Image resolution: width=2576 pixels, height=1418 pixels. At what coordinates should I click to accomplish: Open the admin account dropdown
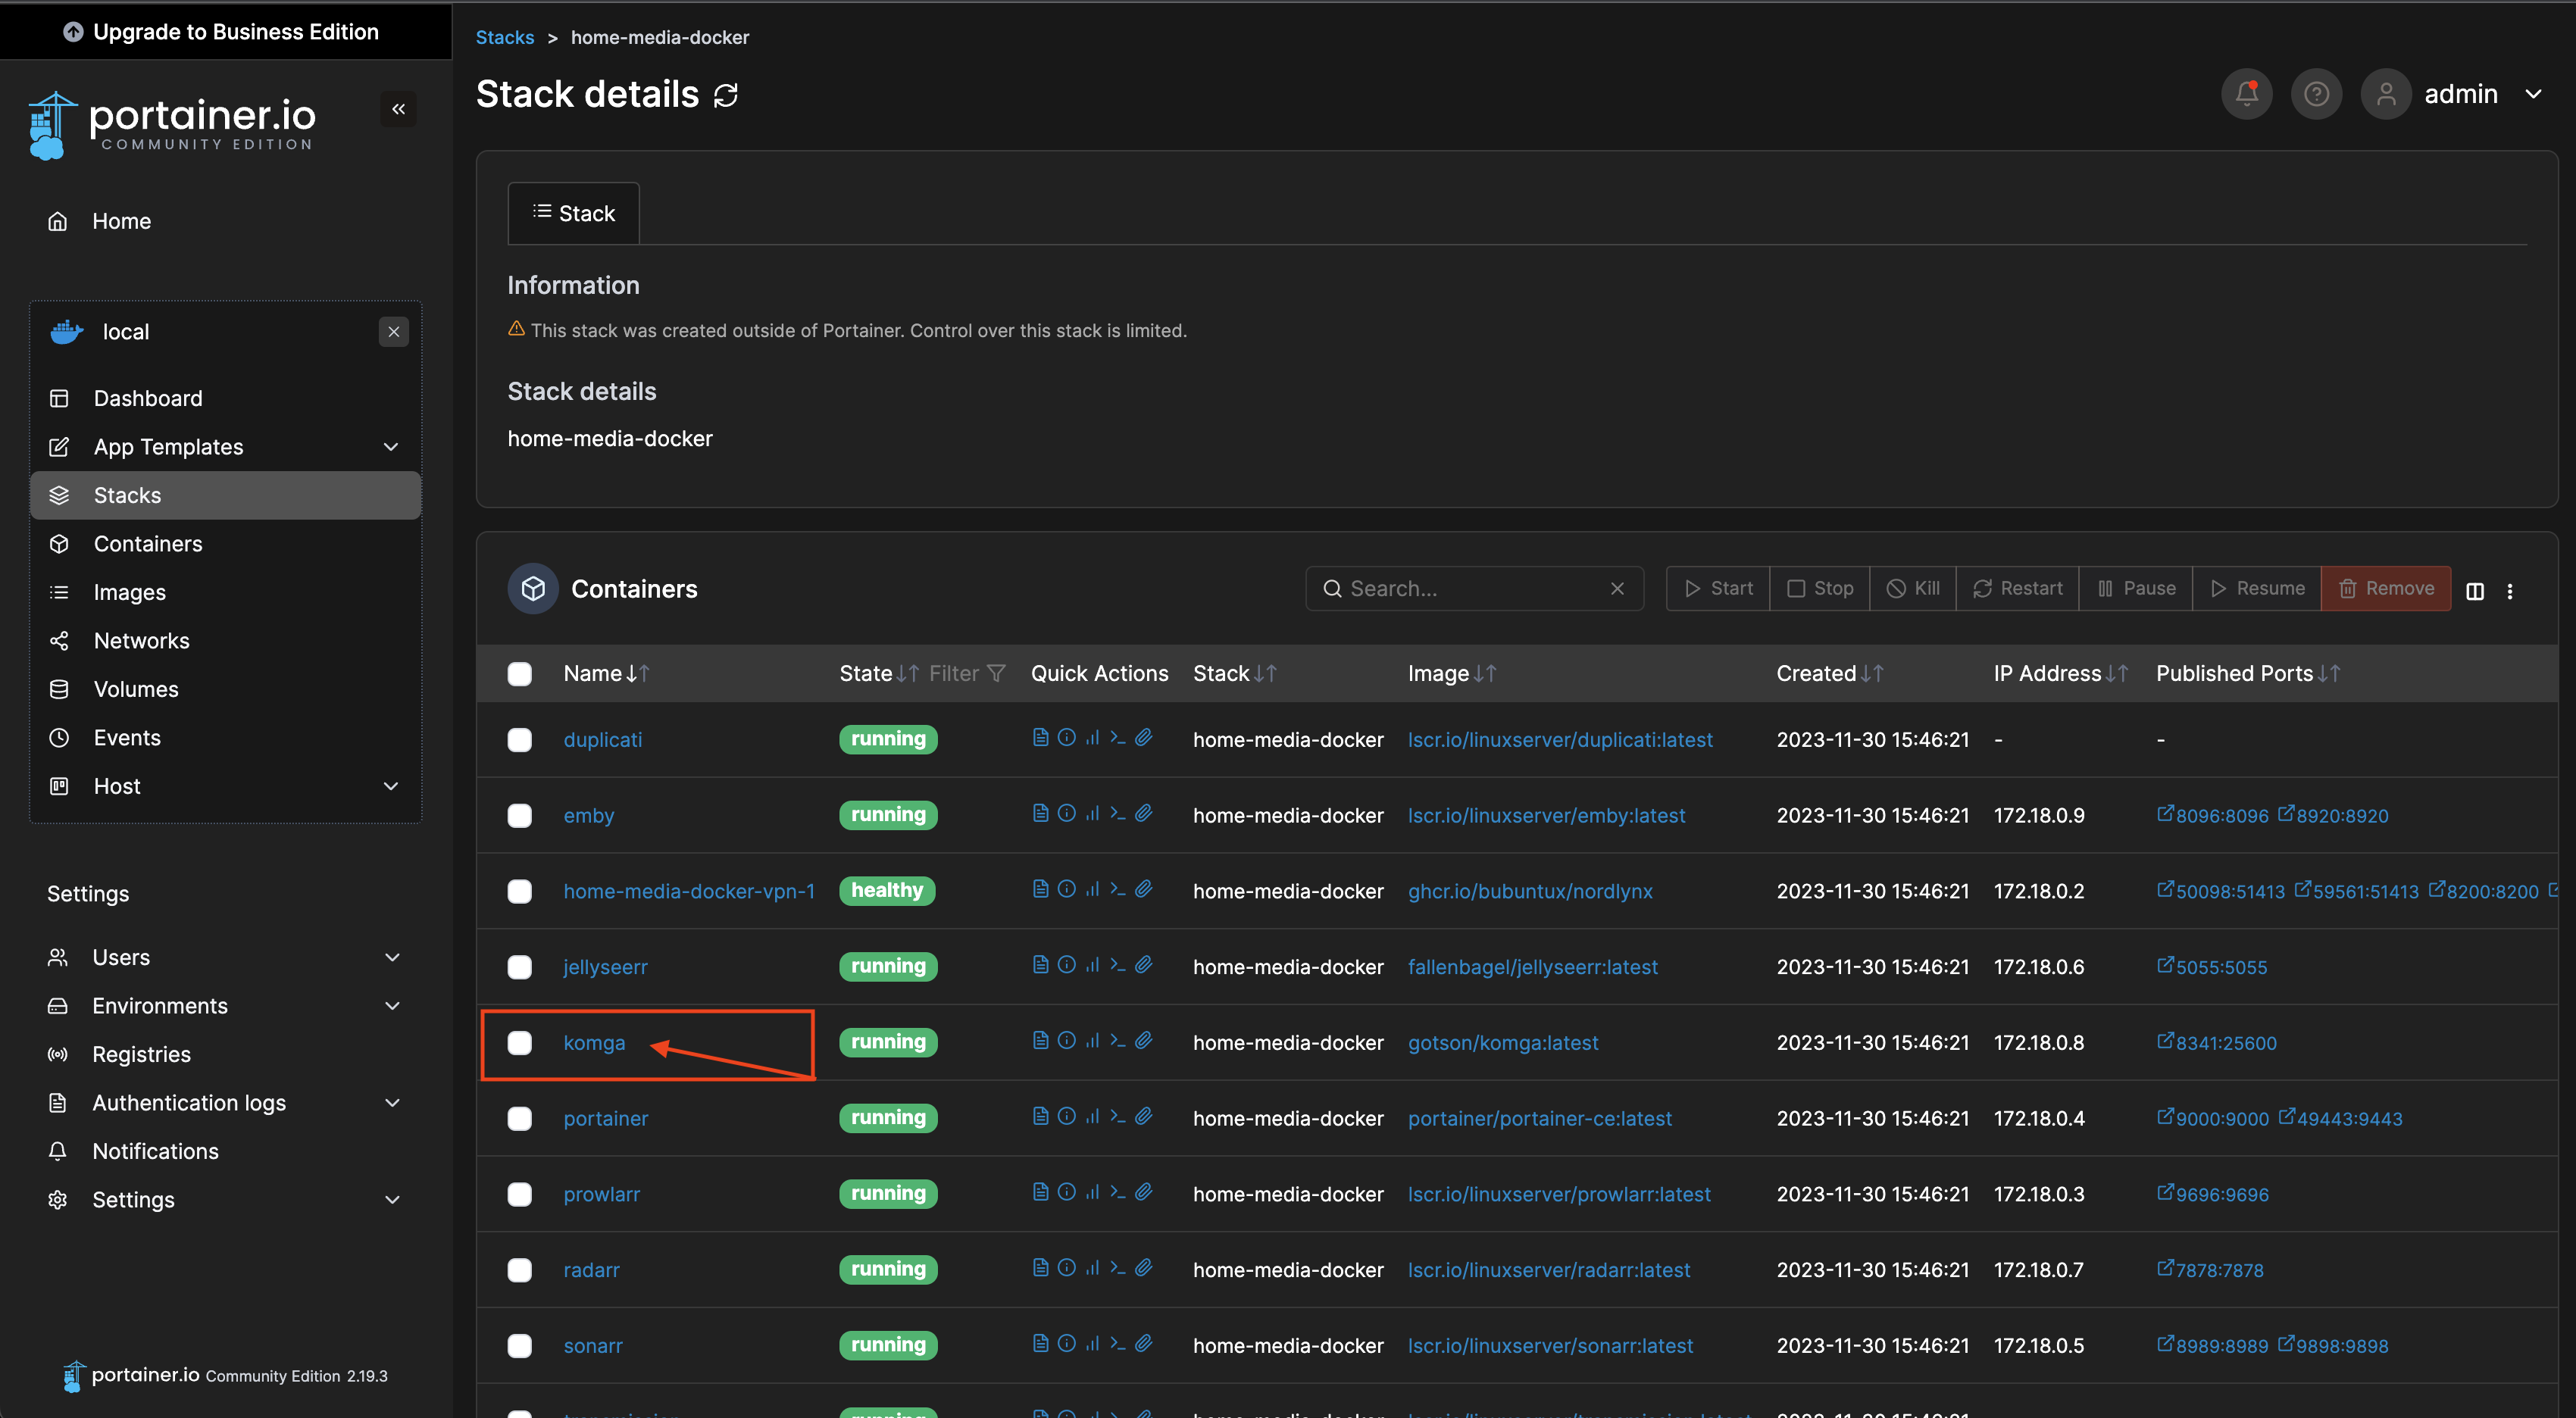click(x=2533, y=94)
